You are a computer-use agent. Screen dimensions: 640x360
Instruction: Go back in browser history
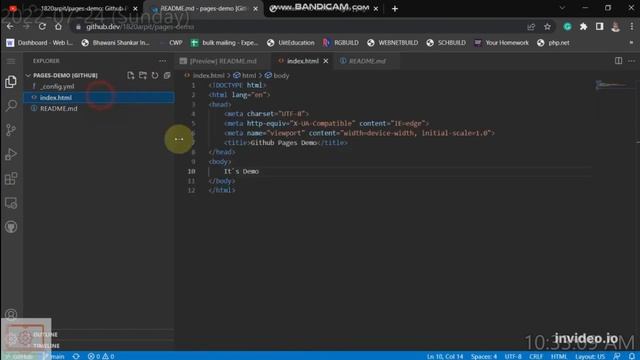[10, 27]
